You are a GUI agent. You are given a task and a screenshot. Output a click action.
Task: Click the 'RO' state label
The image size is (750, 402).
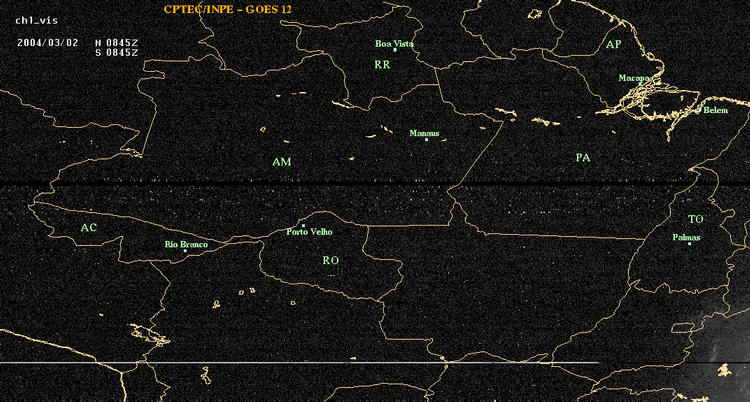pyautogui.click(x=331, y=260)
